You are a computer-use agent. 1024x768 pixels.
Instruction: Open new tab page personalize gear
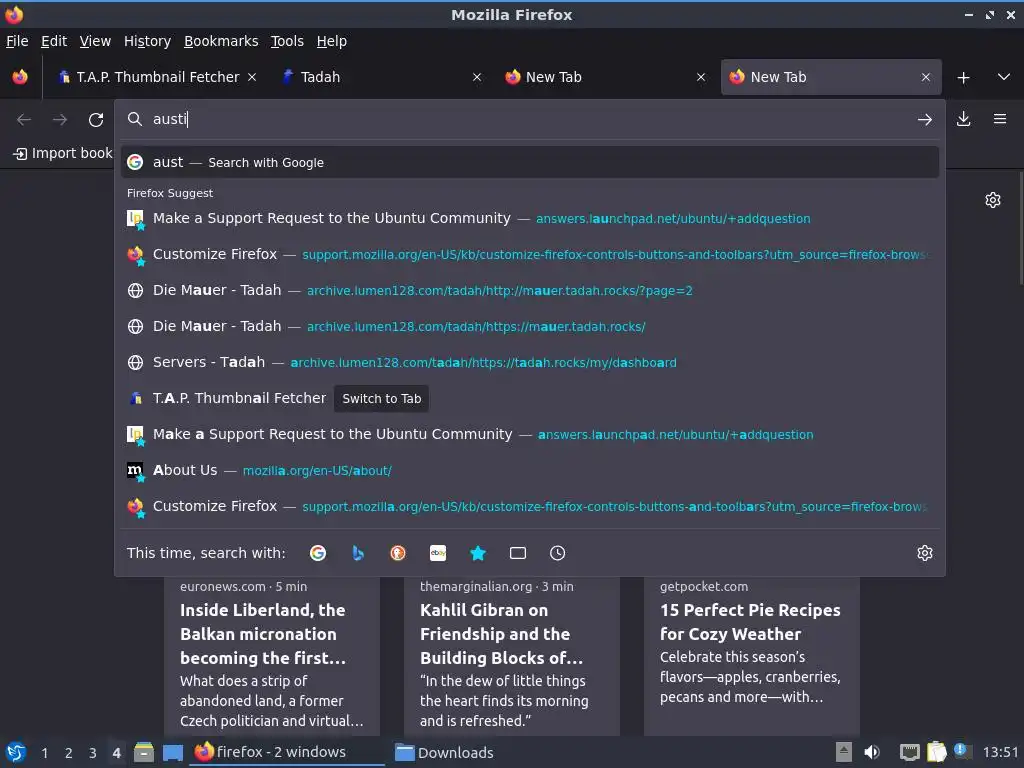pyautogui.click(x=993, y=200)
